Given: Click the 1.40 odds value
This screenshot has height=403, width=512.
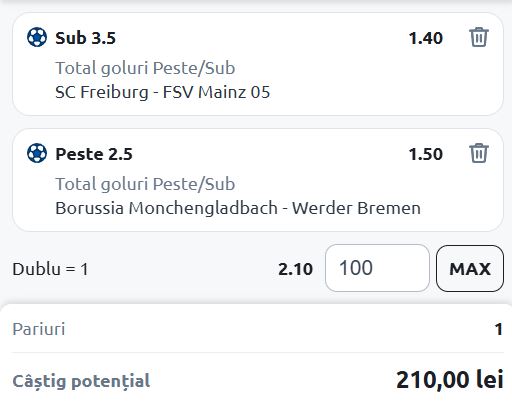Looking at the screenshot, I should point(426,38).
